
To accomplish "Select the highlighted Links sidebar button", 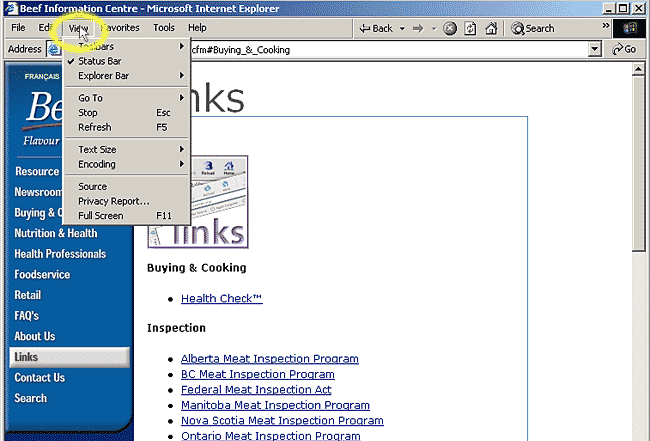I will point(70,357).
